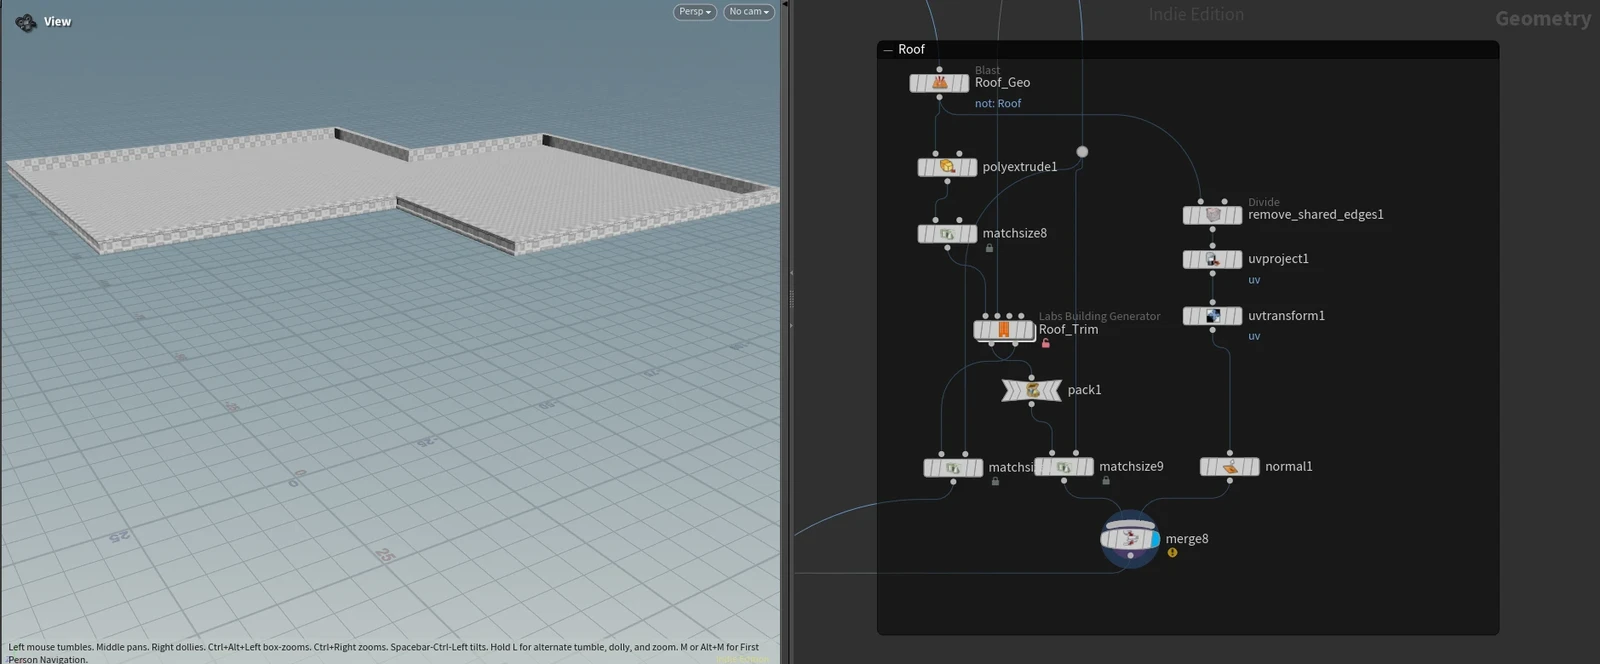Image resolution: width=1600 pixels, height=664 pixels.
Task: Click the normal1 node name label
Action: pos(1288,467)
